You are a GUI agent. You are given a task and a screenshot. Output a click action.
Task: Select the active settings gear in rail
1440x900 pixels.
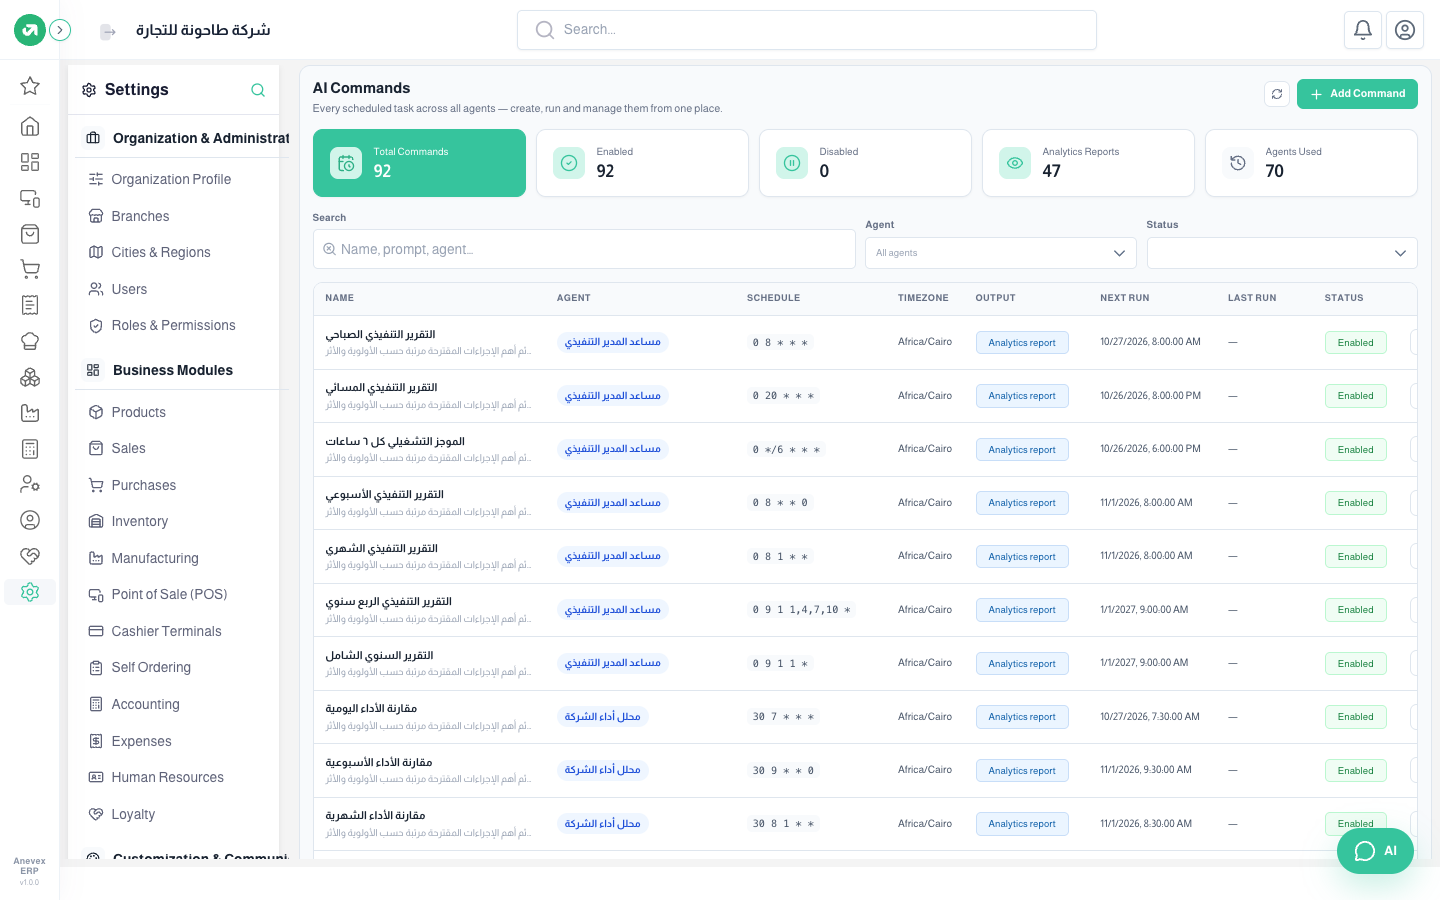coord(30,592)
